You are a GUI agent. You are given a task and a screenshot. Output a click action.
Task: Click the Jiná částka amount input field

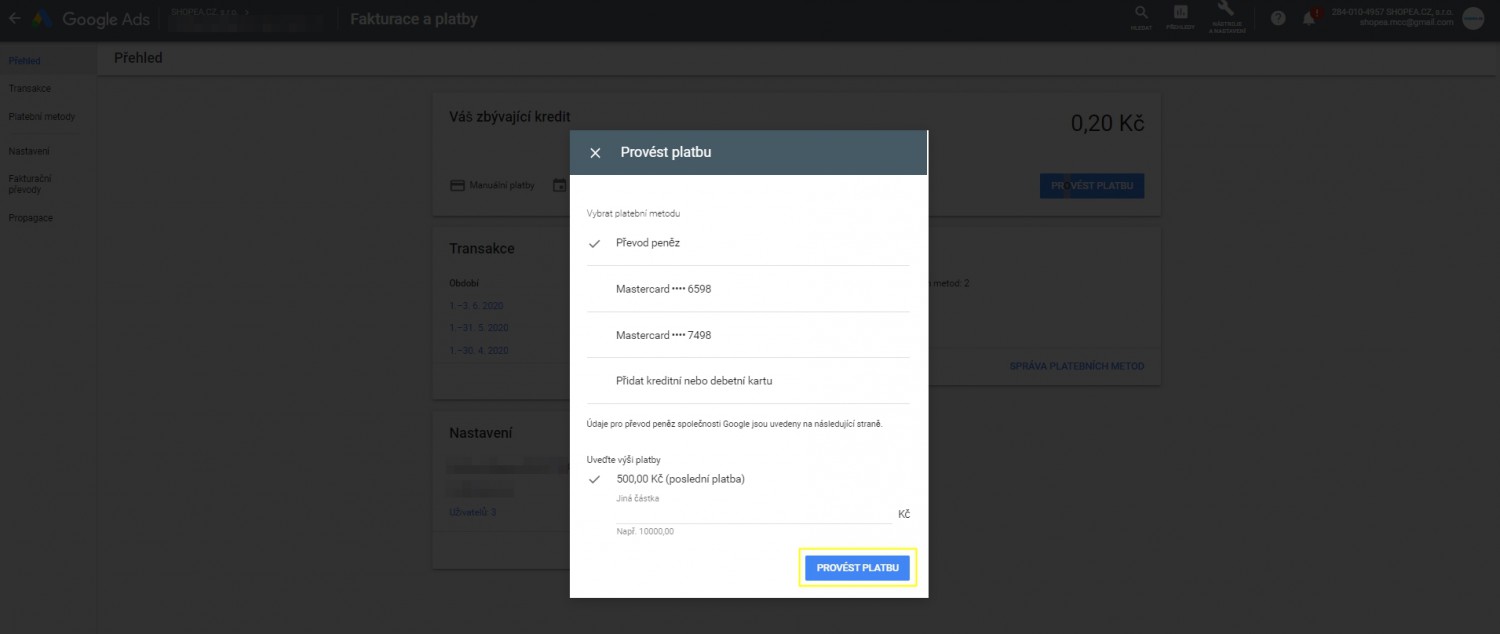[754, 513]
